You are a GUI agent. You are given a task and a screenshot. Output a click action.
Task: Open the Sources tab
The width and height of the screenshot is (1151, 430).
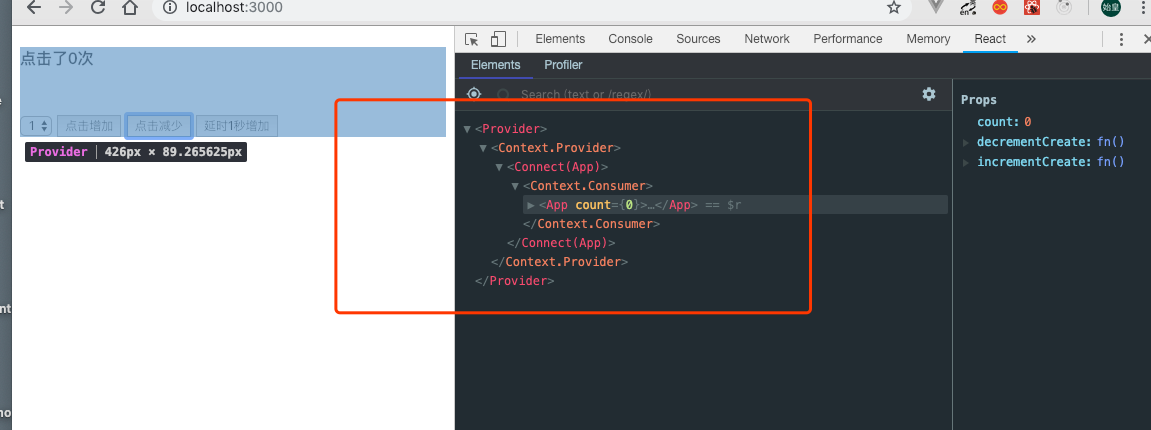tap(698, 39)
